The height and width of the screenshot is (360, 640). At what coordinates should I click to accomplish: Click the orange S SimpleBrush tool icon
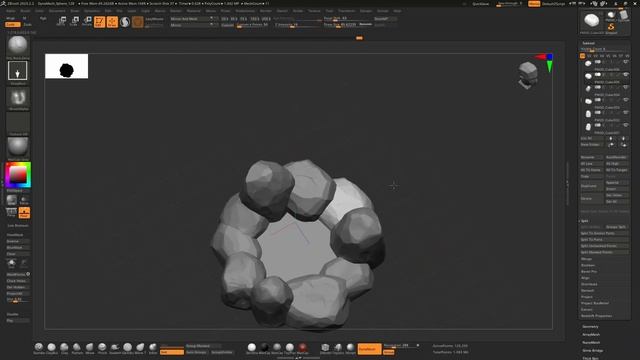coord(611,27)
